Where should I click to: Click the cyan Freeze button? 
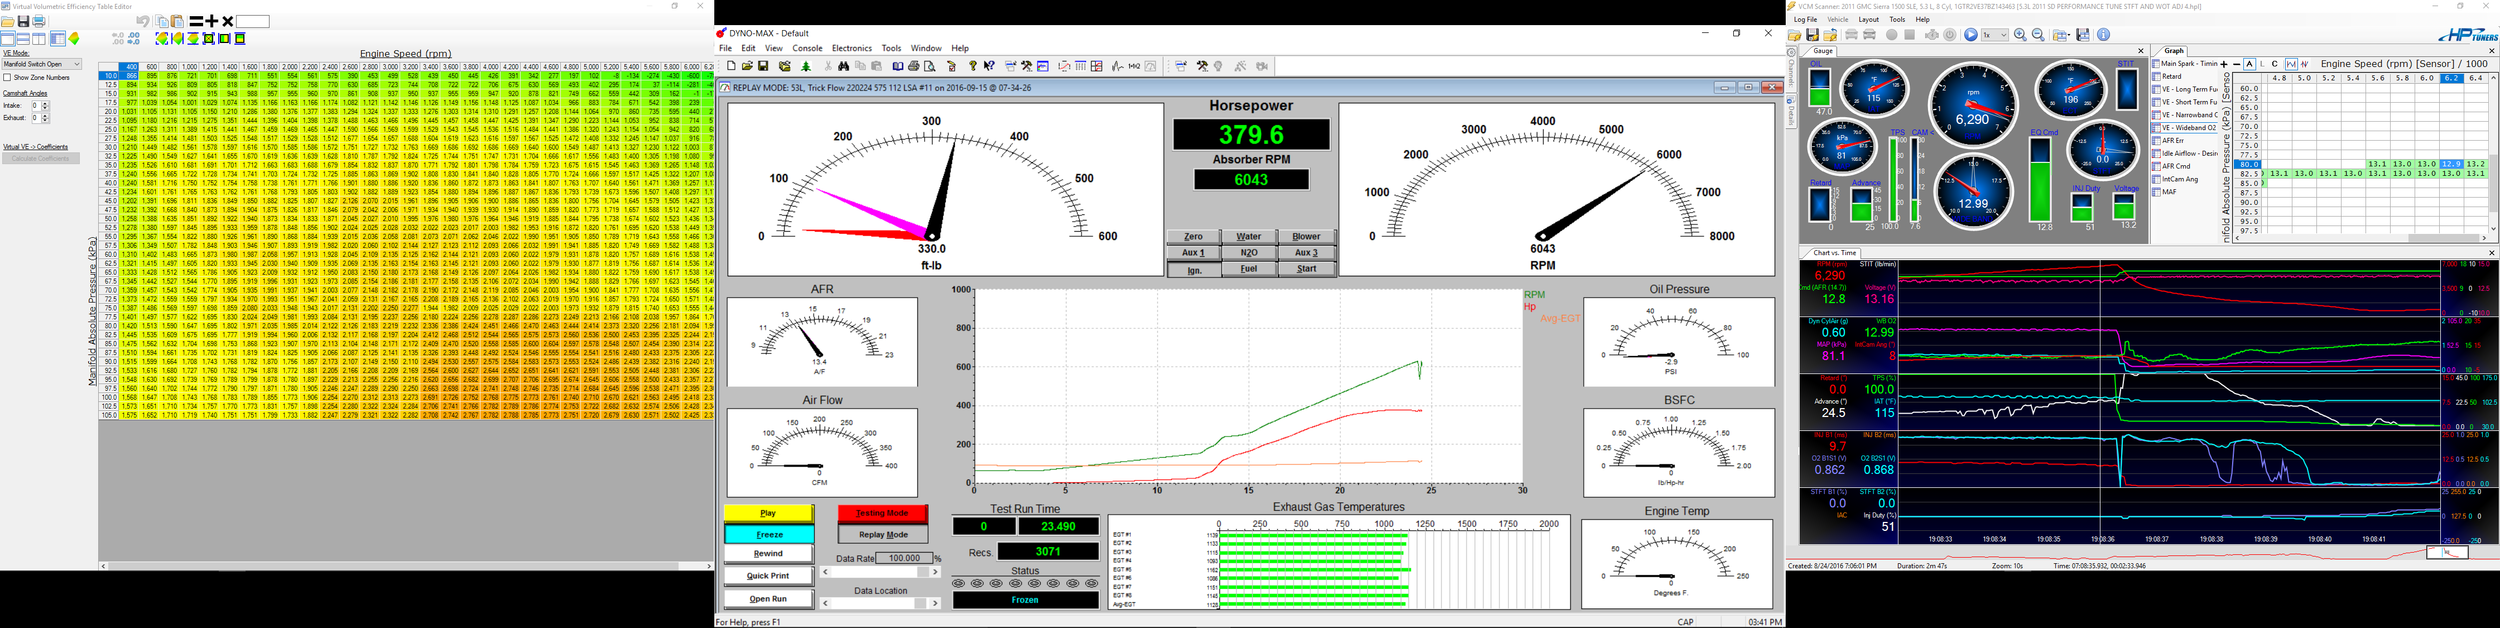tap(768, 534)
